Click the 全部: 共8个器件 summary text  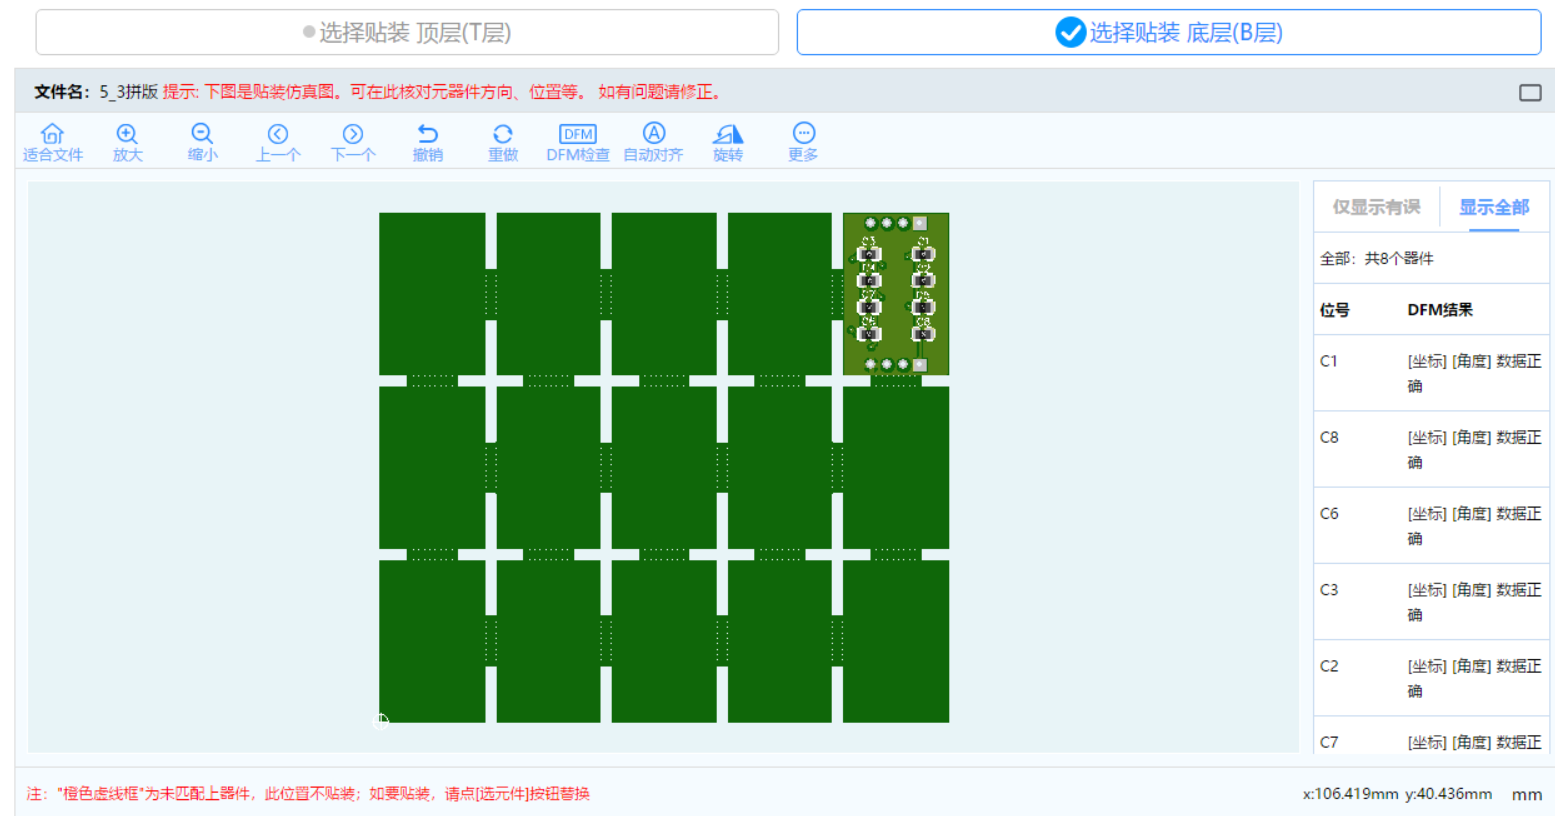(1376, 258)
